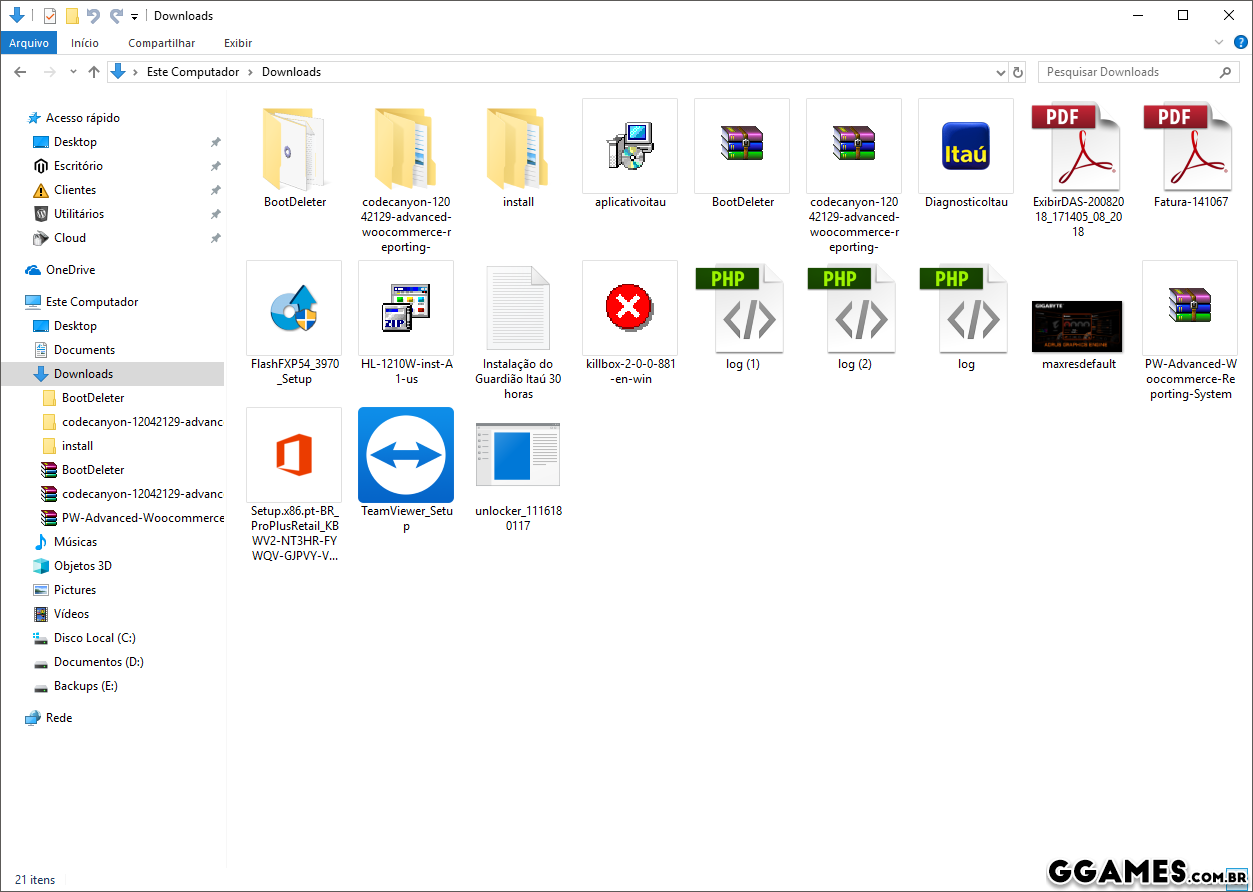The height and width of the screenshot is (892, 1253).
Task: Open the Arquivo menu tab
Action: [29, 43]
